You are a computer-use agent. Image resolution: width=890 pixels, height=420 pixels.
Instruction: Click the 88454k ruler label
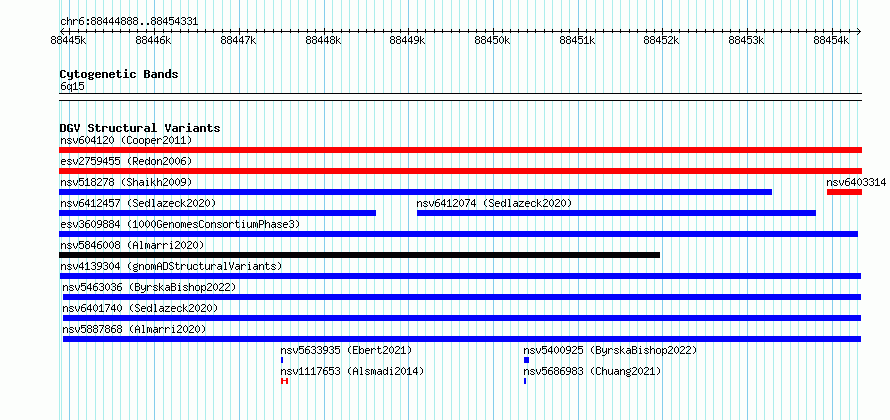click(x=832, y=41)
